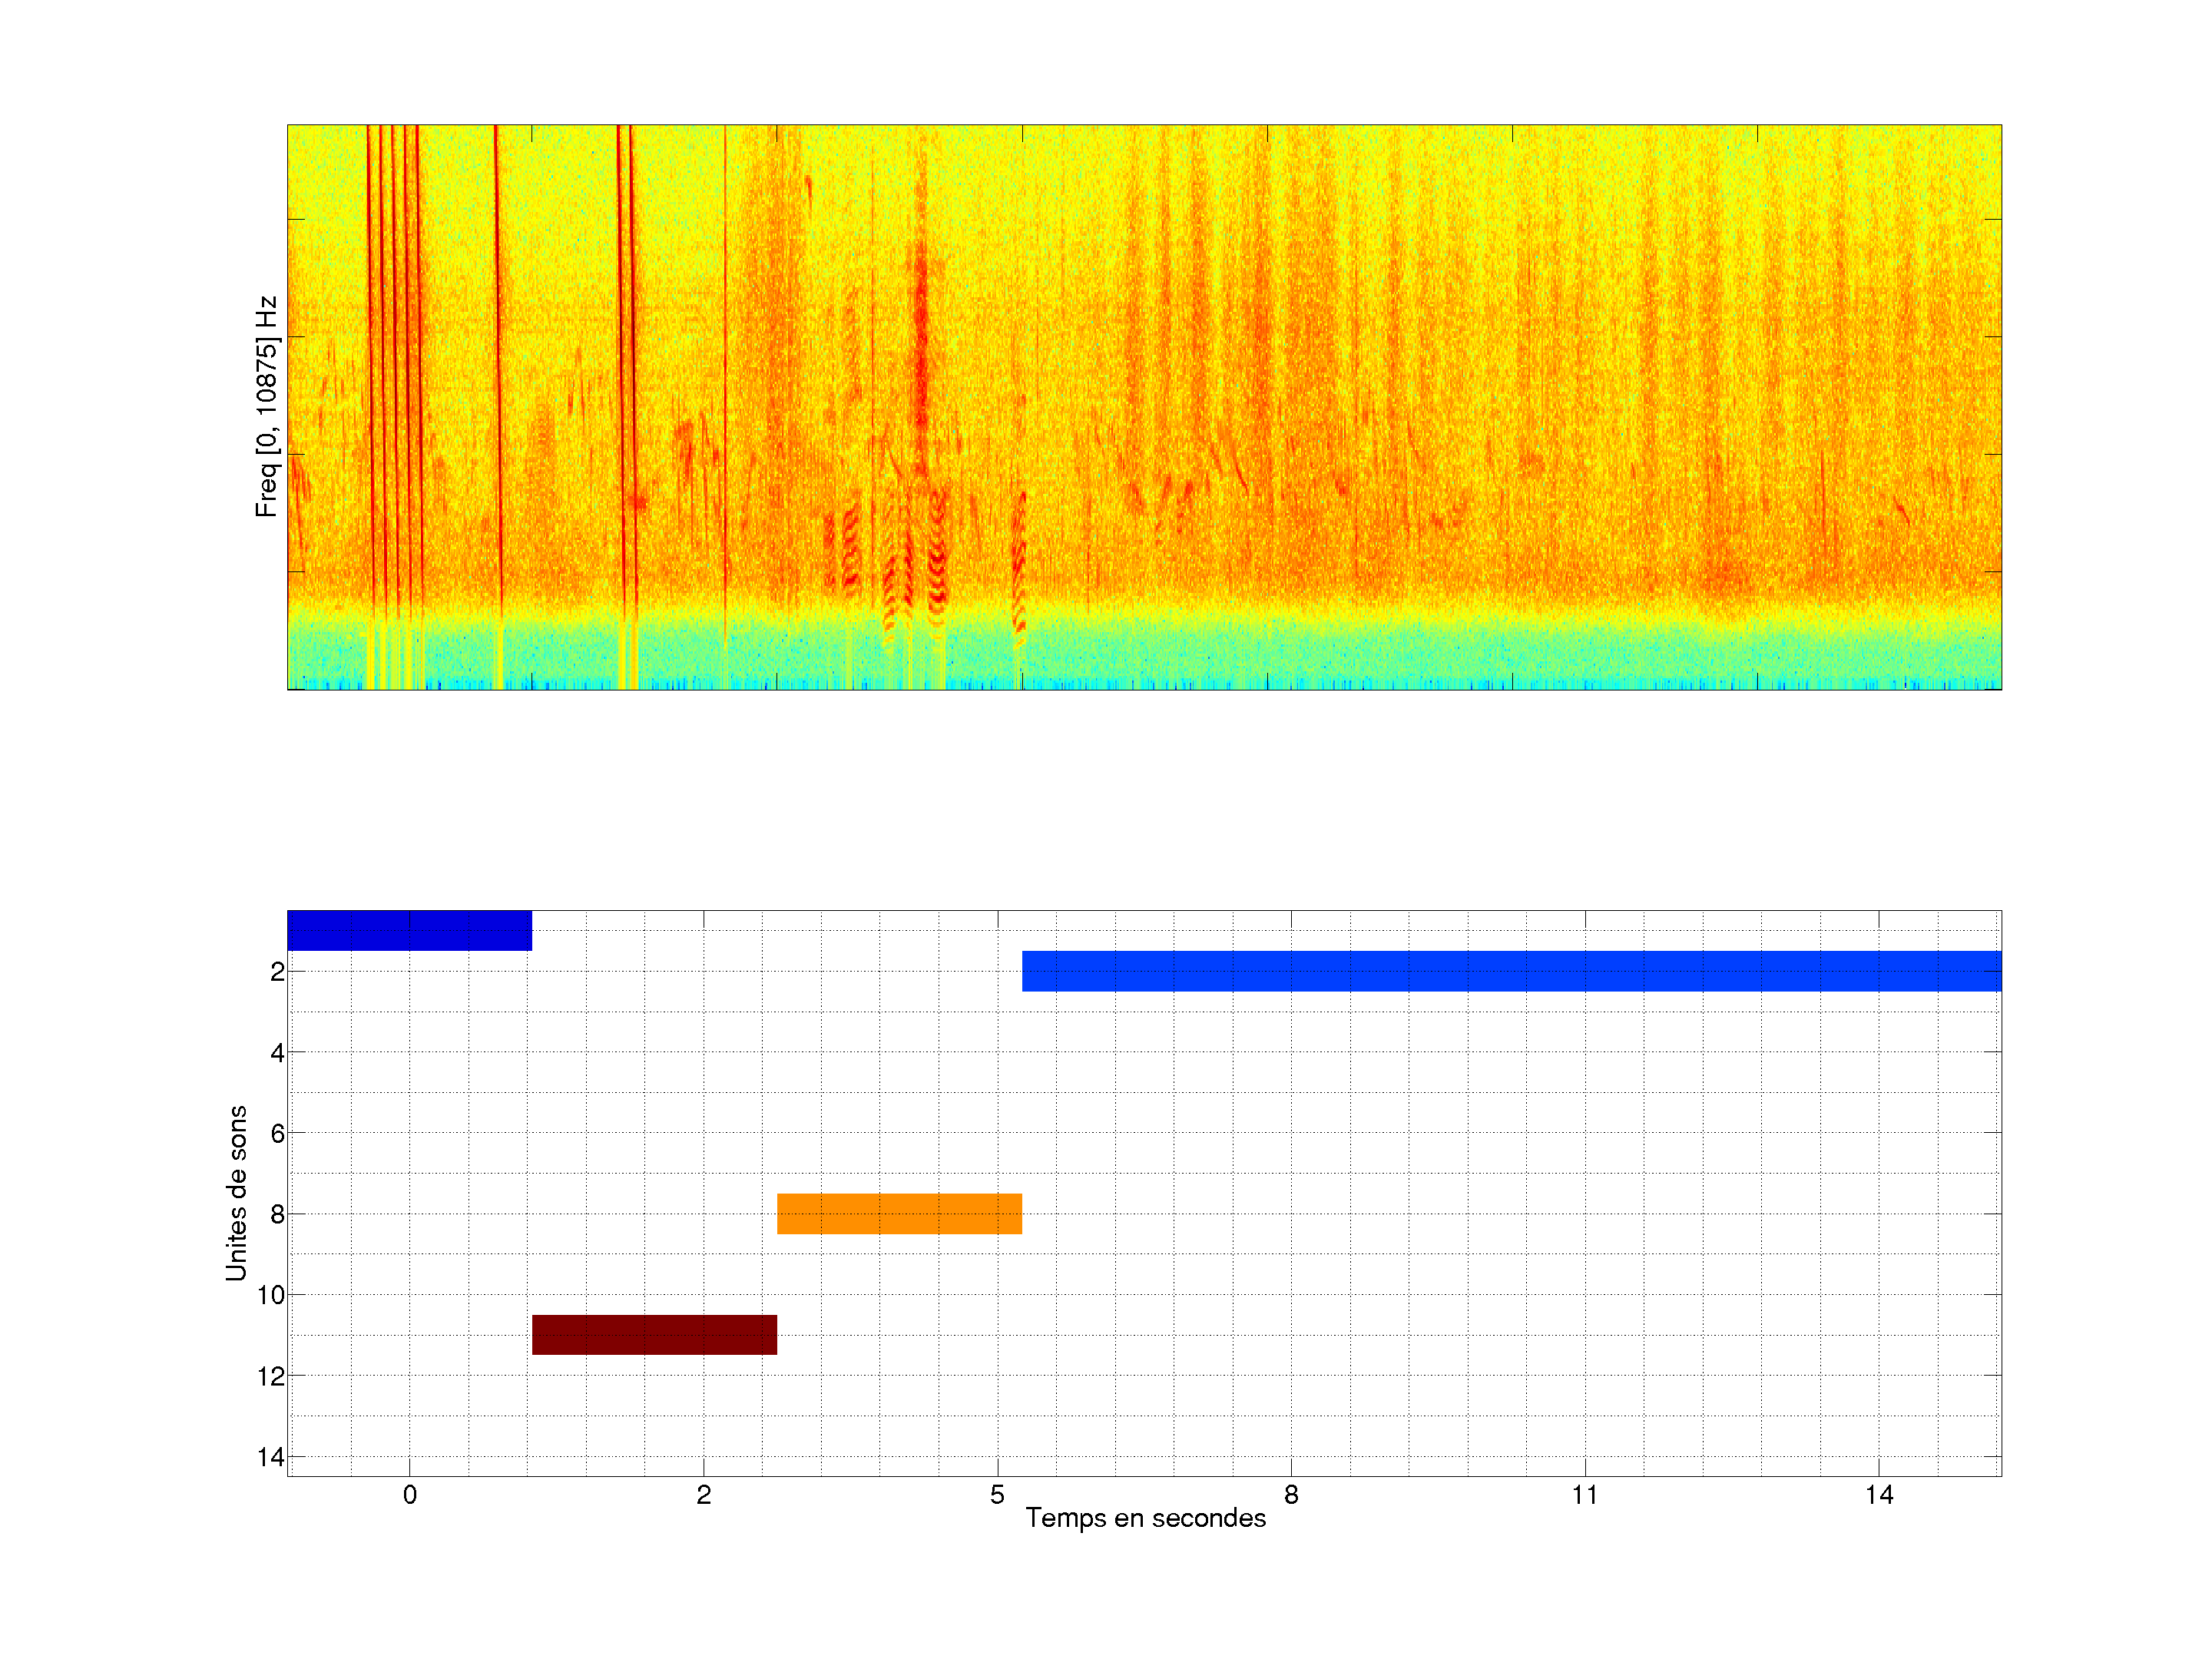The image size is (2212, 1659).
Task: Click the y-axis tick label 10
Action: coord(271,1295)
